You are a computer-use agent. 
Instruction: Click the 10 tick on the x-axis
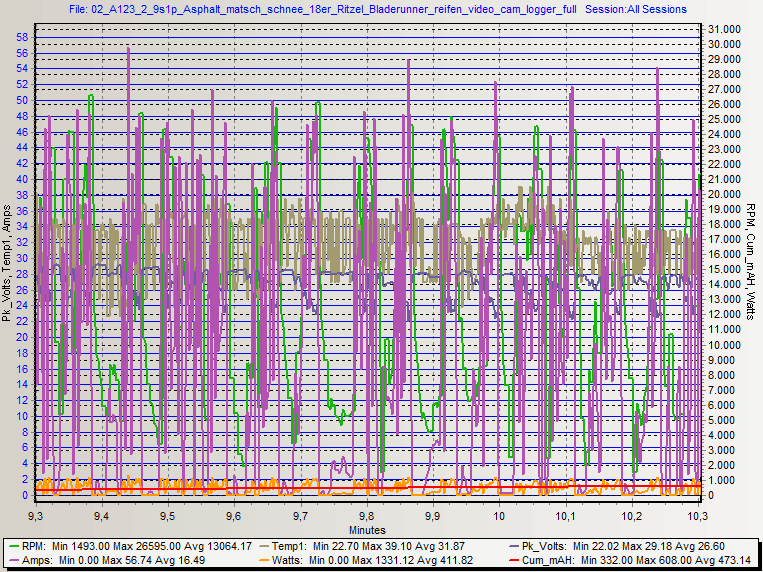500,515
